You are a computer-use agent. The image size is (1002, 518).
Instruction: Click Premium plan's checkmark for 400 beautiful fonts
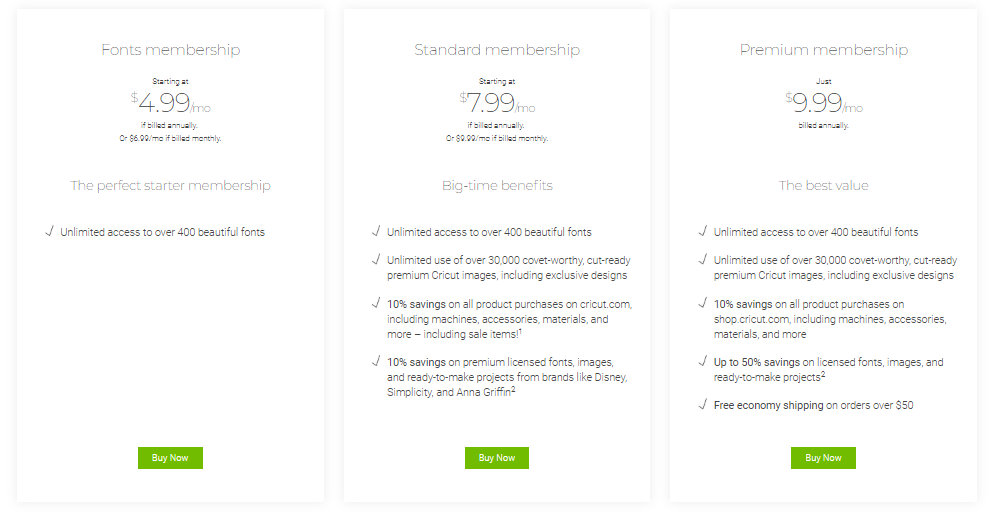[x=702, y=231]
